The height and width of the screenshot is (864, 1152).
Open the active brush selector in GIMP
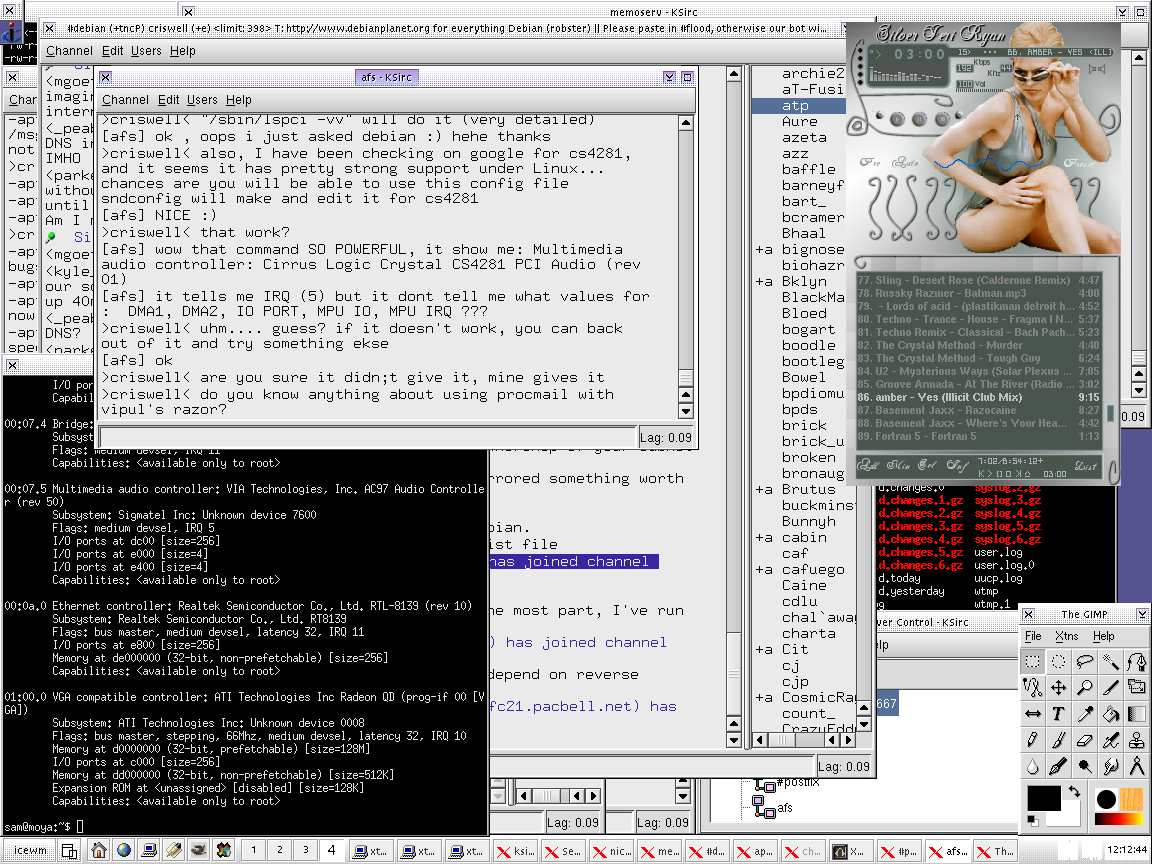(x=1106, y=799)
